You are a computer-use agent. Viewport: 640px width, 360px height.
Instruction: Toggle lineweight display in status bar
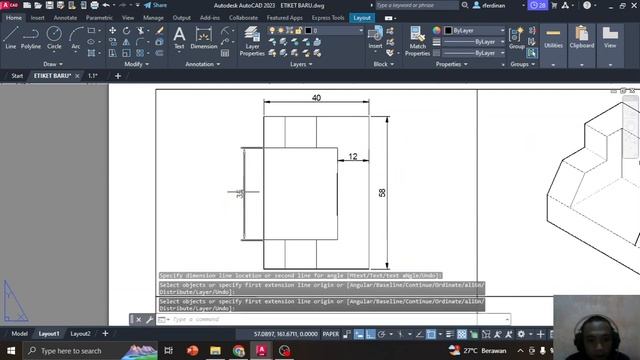(x=449, y=334)
